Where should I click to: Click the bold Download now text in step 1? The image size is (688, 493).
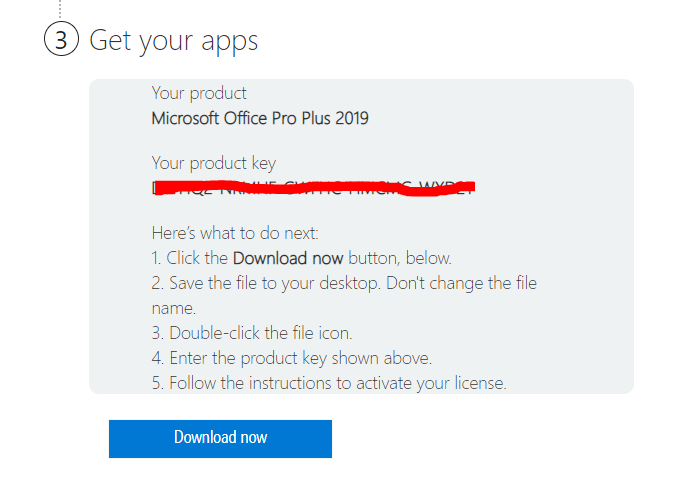[x=294, y=257]
